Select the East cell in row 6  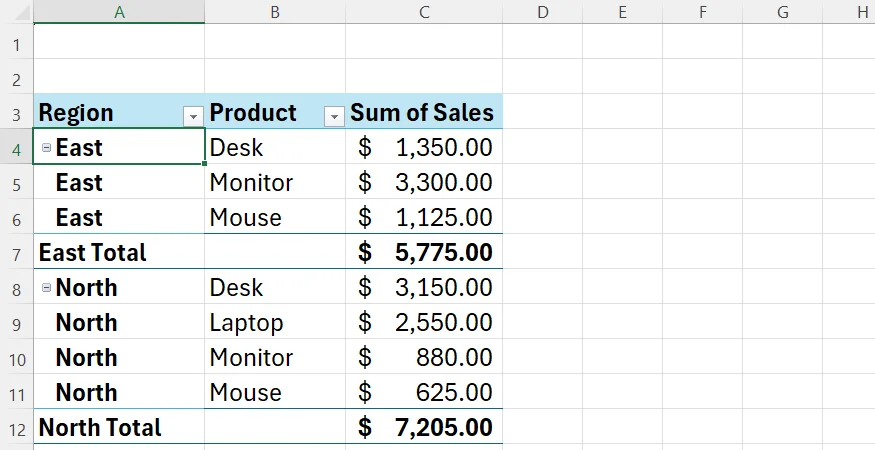tap(119, 217)
